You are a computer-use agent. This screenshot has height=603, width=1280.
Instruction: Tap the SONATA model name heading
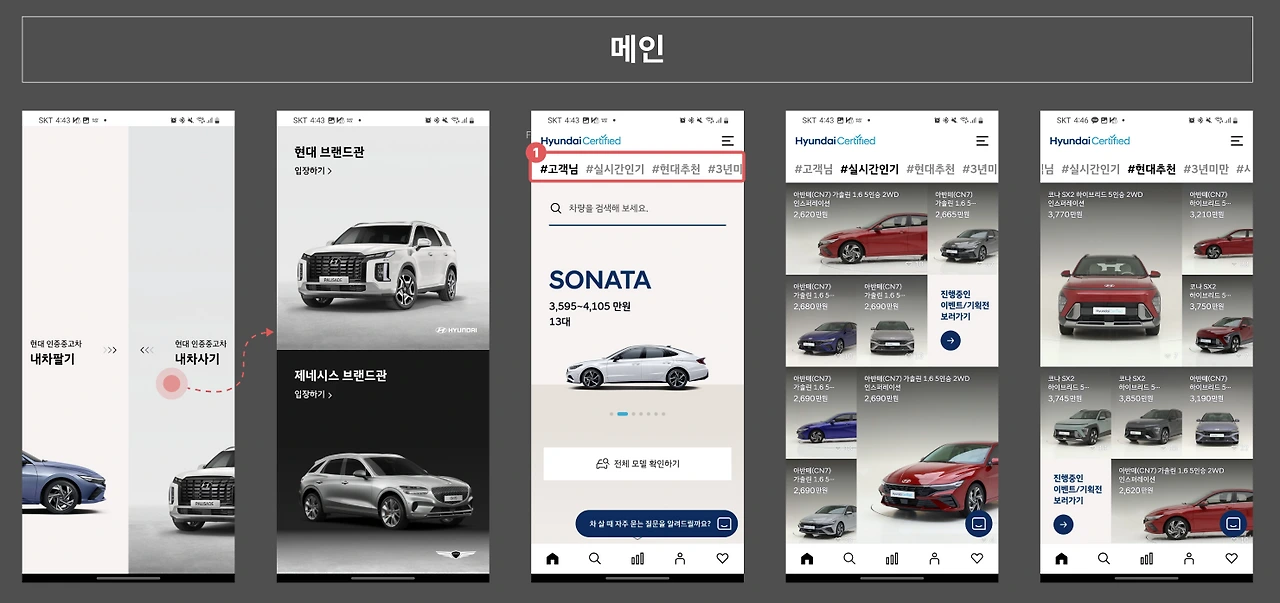pyautogui.click(x=599, y=280)
